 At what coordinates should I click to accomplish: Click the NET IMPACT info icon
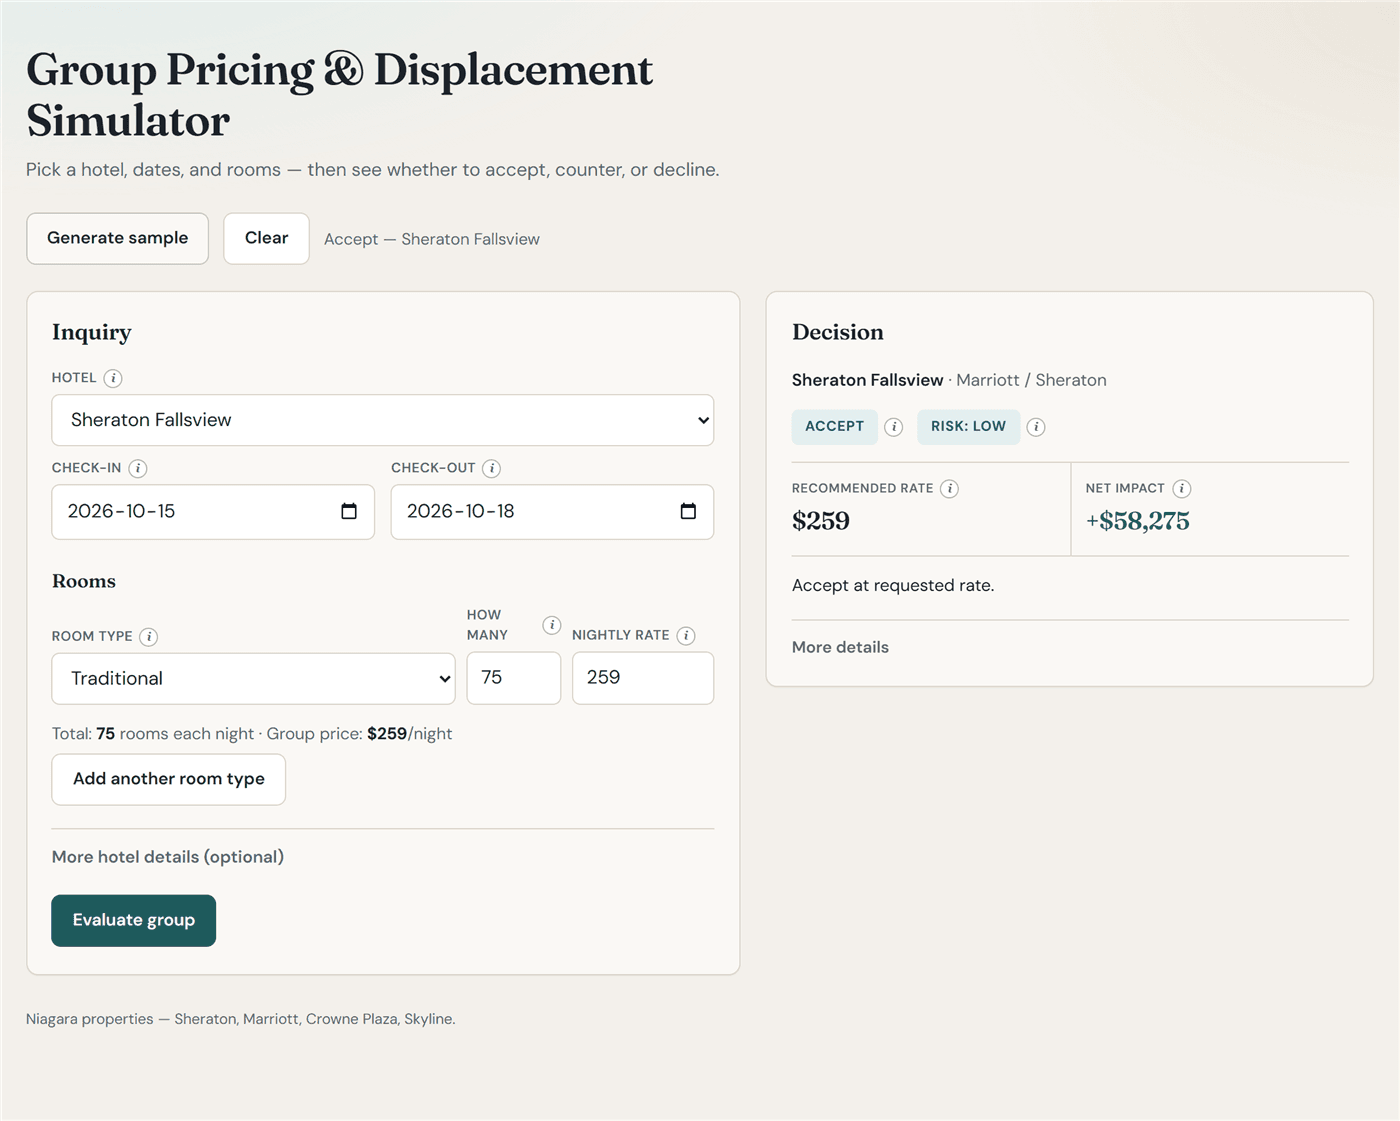point(1181,488)
